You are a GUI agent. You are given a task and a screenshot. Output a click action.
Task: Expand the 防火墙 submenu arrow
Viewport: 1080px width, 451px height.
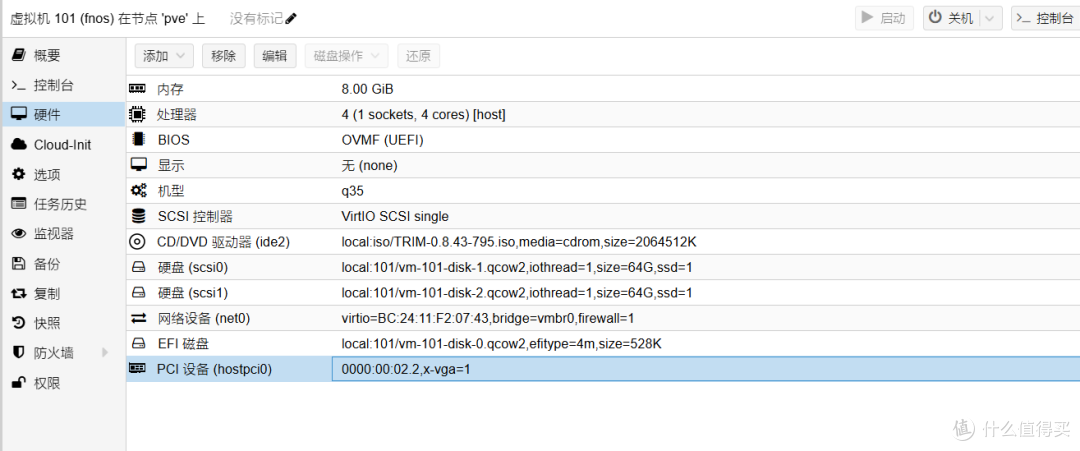(104, 353)
